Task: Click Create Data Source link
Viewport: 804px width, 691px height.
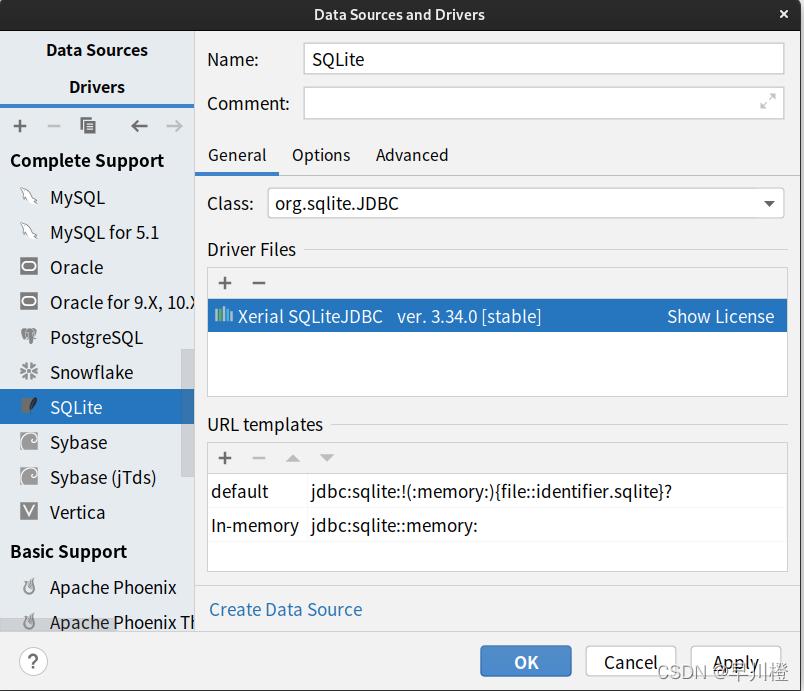Action: click(x=286, y=609)
